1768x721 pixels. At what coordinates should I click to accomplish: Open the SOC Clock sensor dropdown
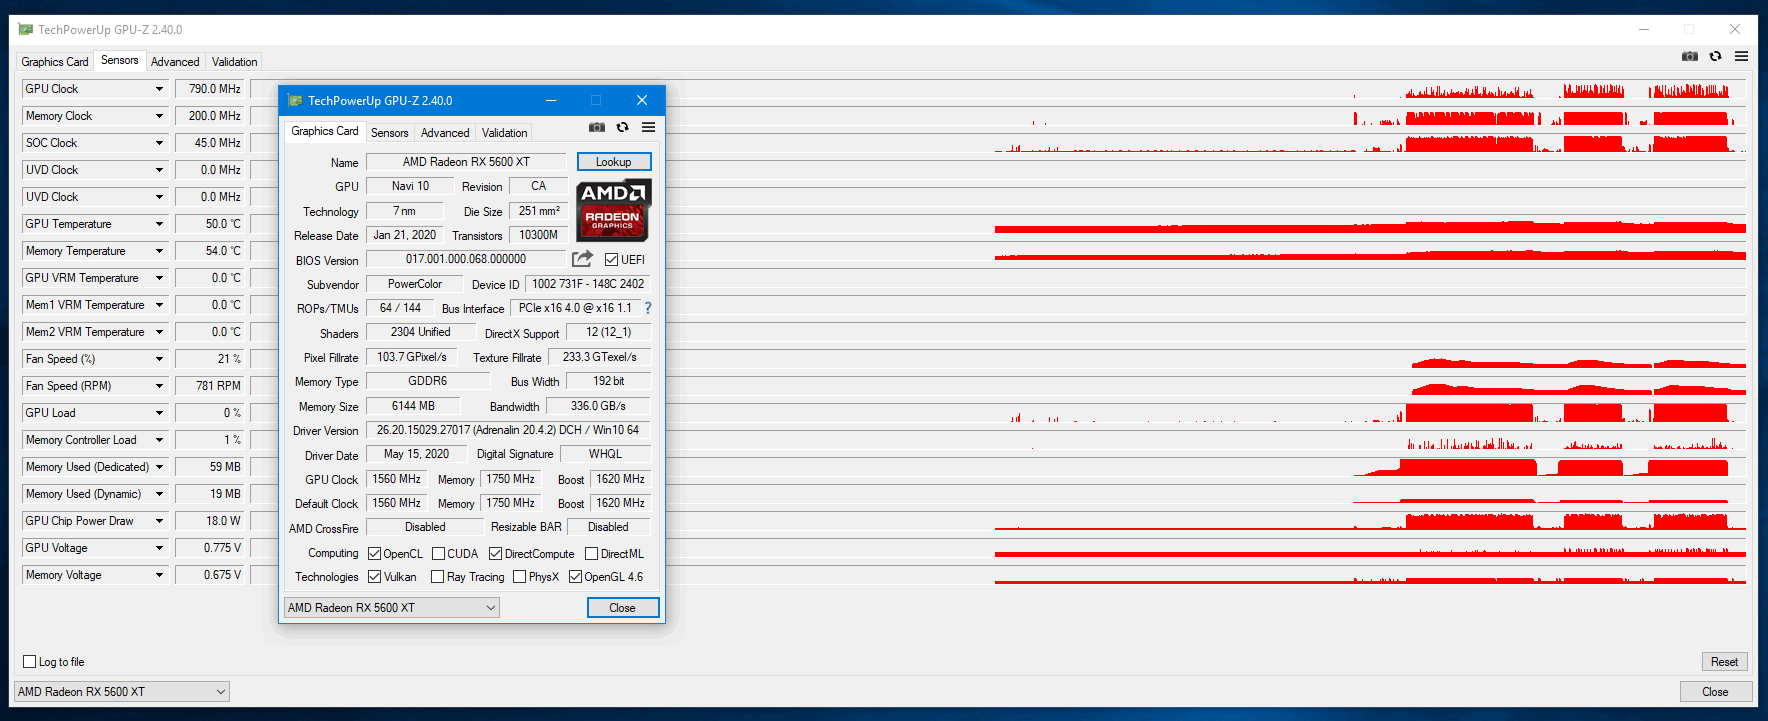(159, 143)
